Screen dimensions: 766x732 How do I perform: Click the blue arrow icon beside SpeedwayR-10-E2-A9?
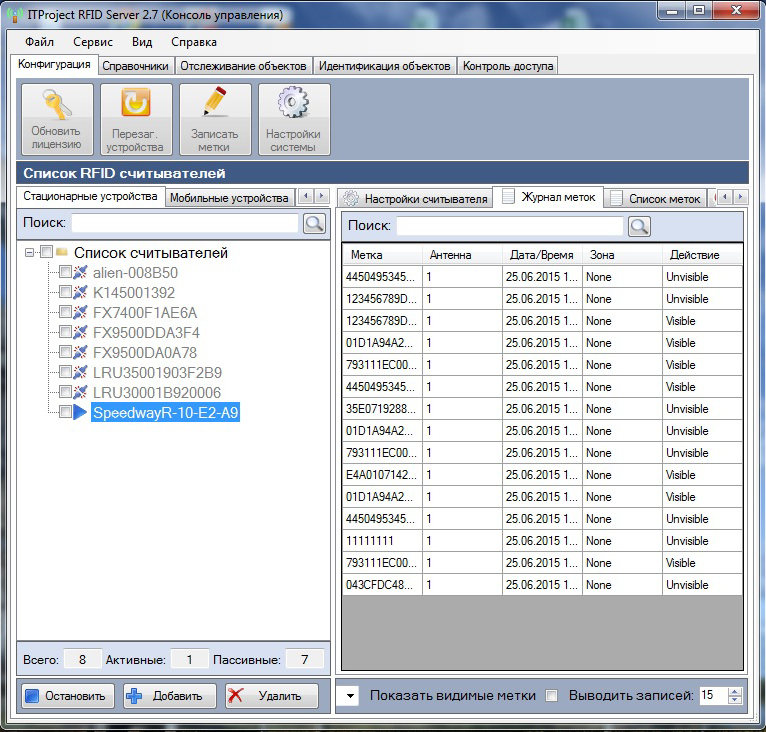(x=81, y=412)
